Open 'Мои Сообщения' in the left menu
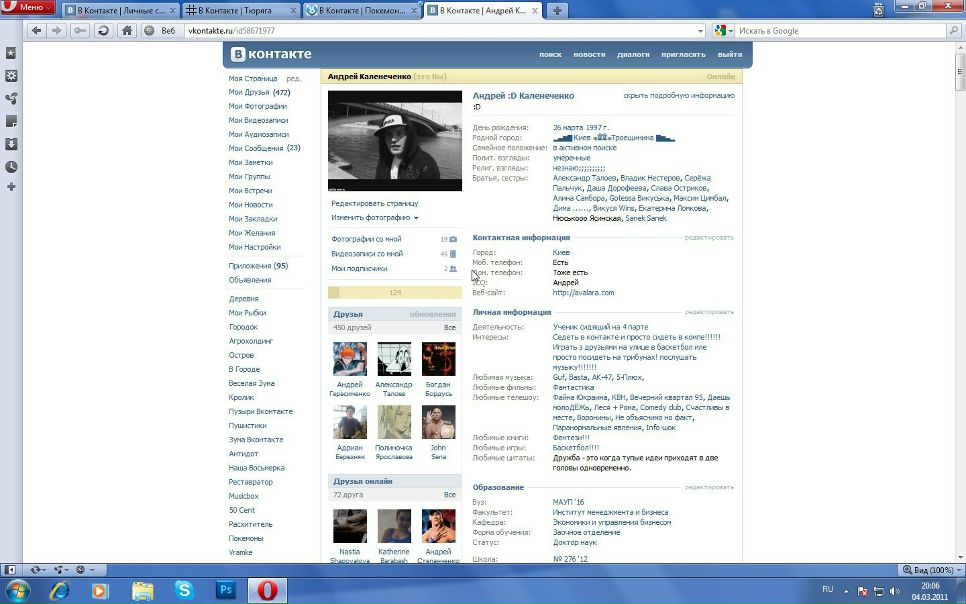 264,148
